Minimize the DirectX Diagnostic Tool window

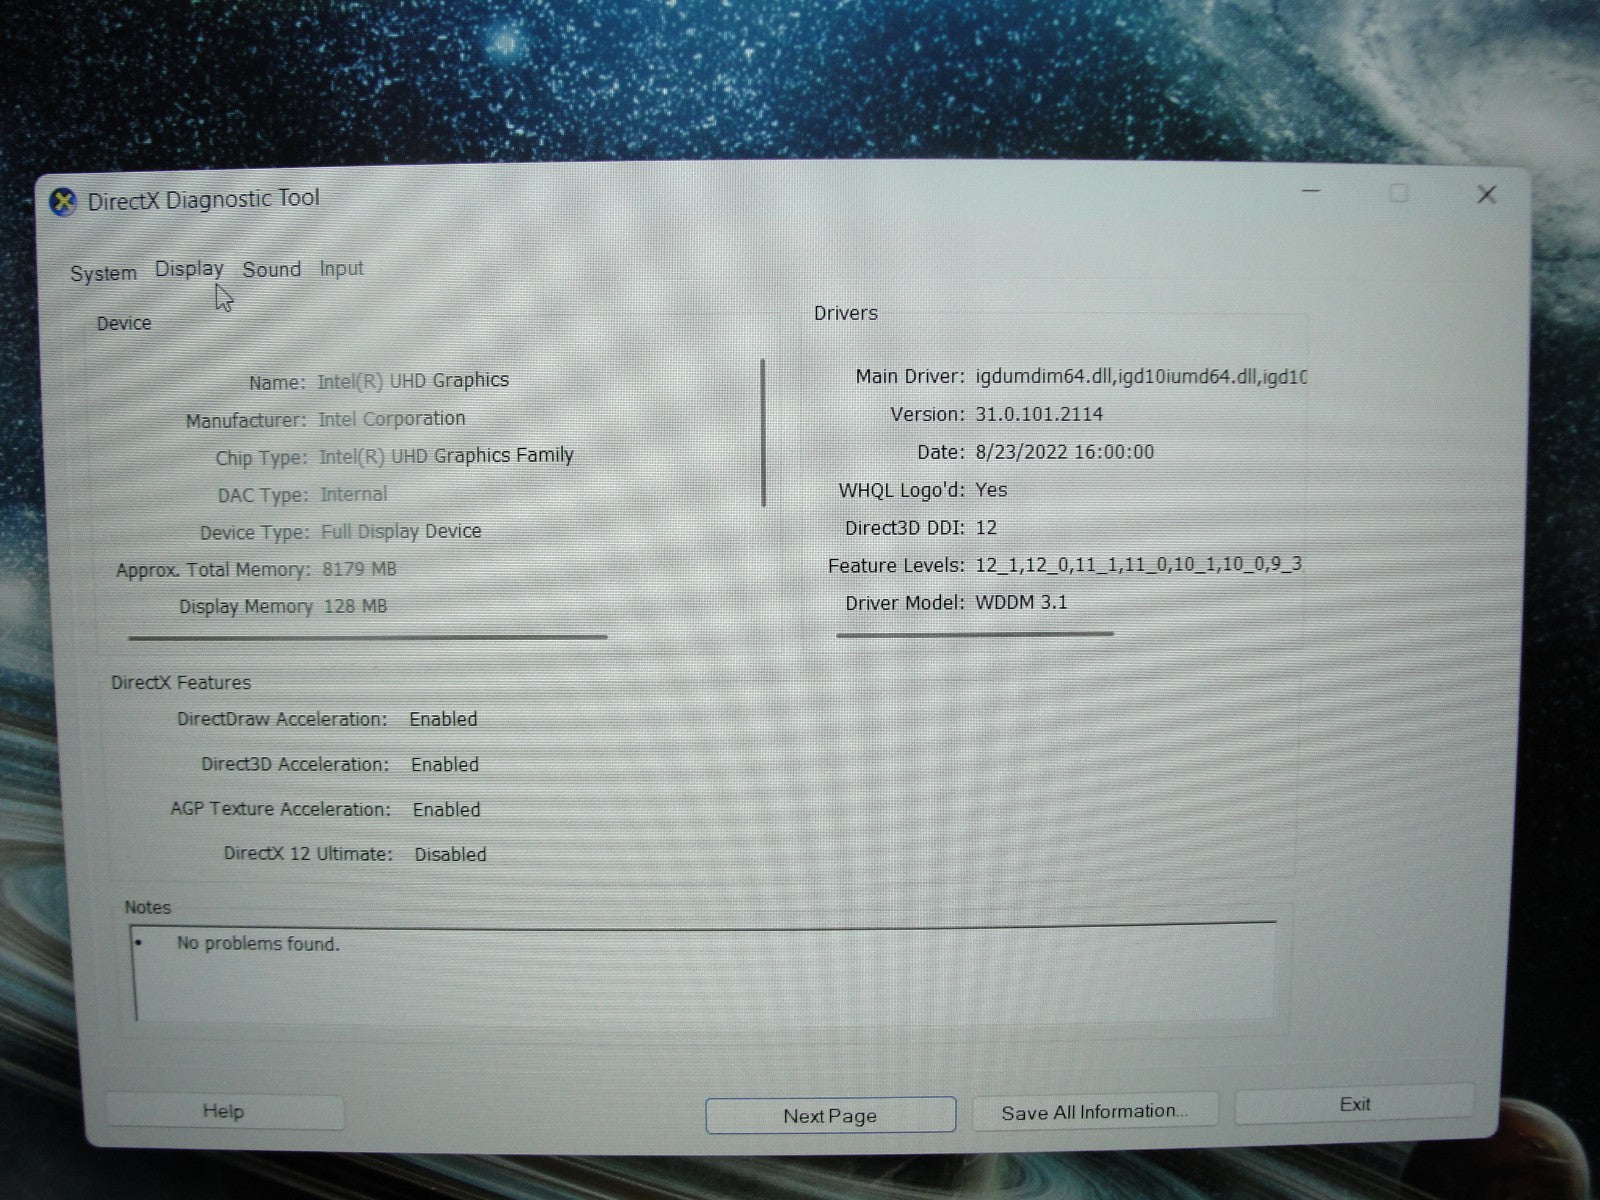[1312, 191]
